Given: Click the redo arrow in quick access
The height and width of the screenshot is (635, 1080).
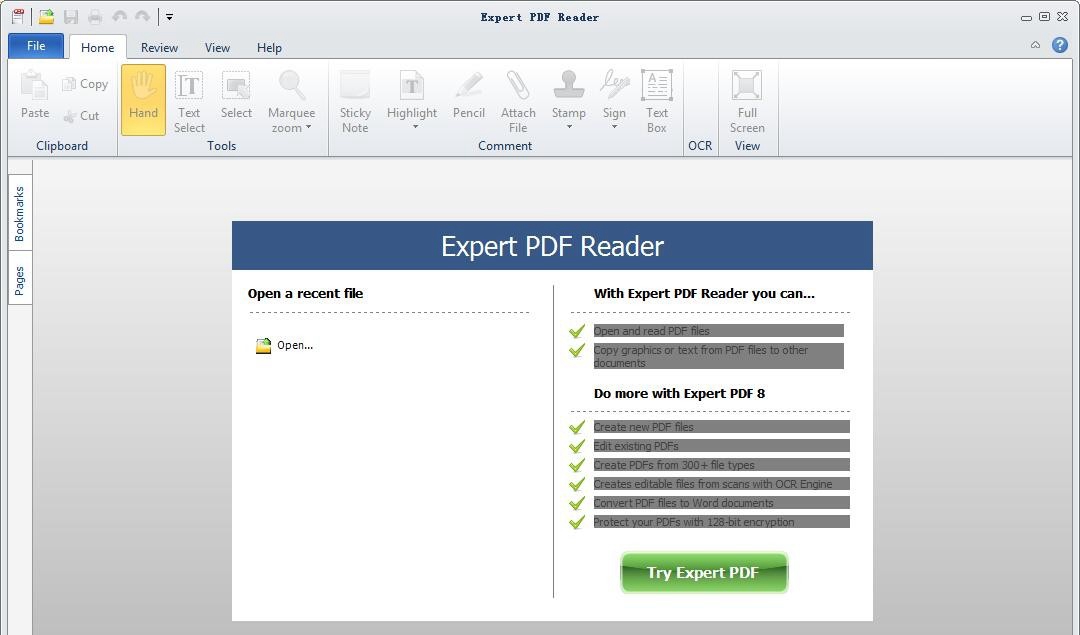Looking at the screenshot, I should (143, 16).
